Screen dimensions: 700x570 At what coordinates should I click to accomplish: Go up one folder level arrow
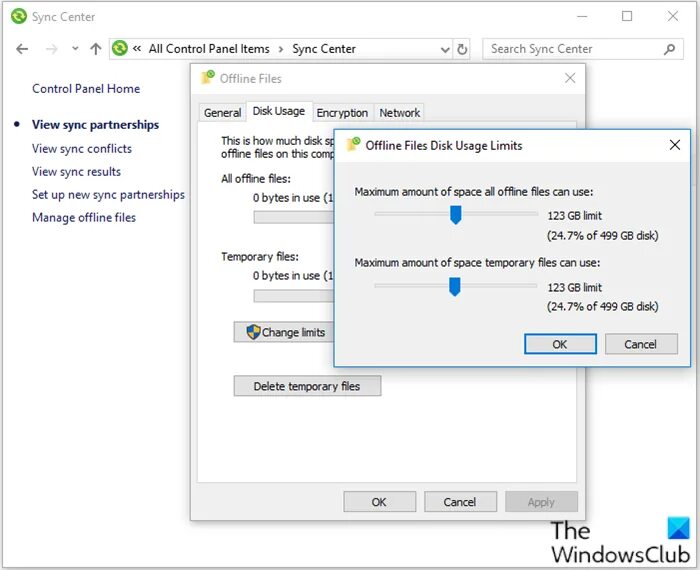pos(96,49)
